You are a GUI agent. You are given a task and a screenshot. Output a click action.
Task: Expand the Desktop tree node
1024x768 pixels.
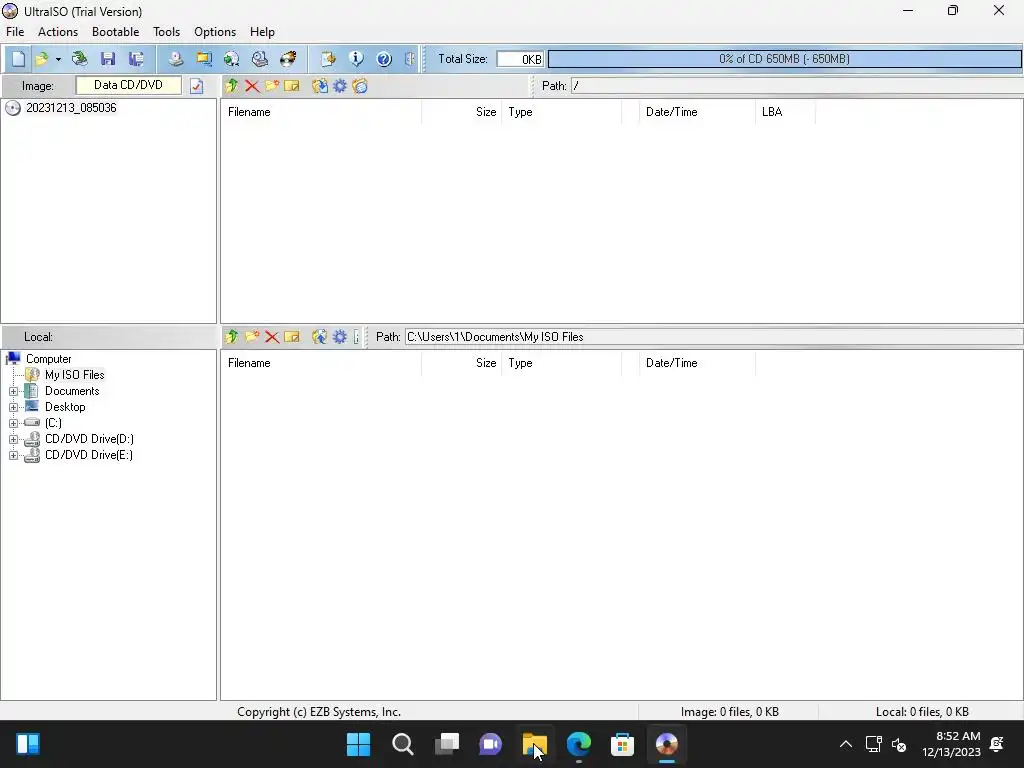(13, 408)
